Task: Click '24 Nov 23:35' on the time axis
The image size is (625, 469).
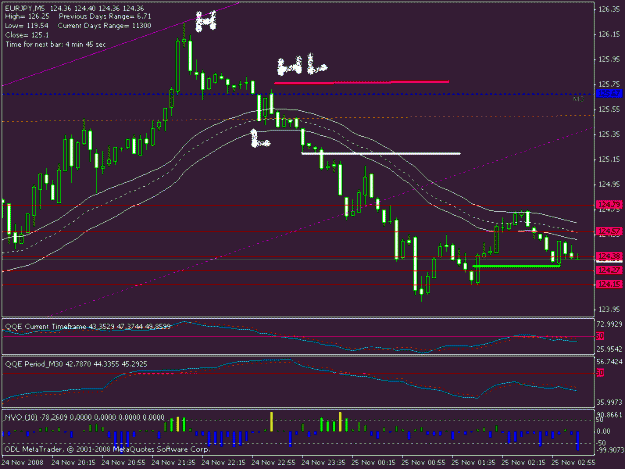Action: pyautogui.click(x=323, y=462)
